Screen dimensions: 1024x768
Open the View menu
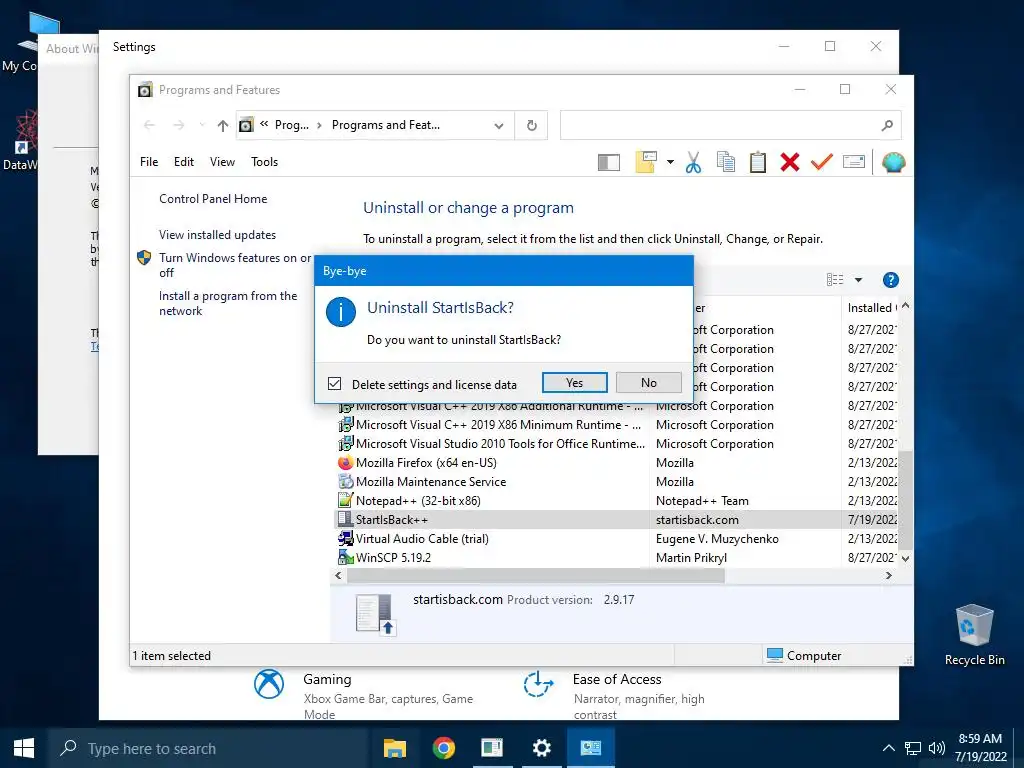(222, 162)
